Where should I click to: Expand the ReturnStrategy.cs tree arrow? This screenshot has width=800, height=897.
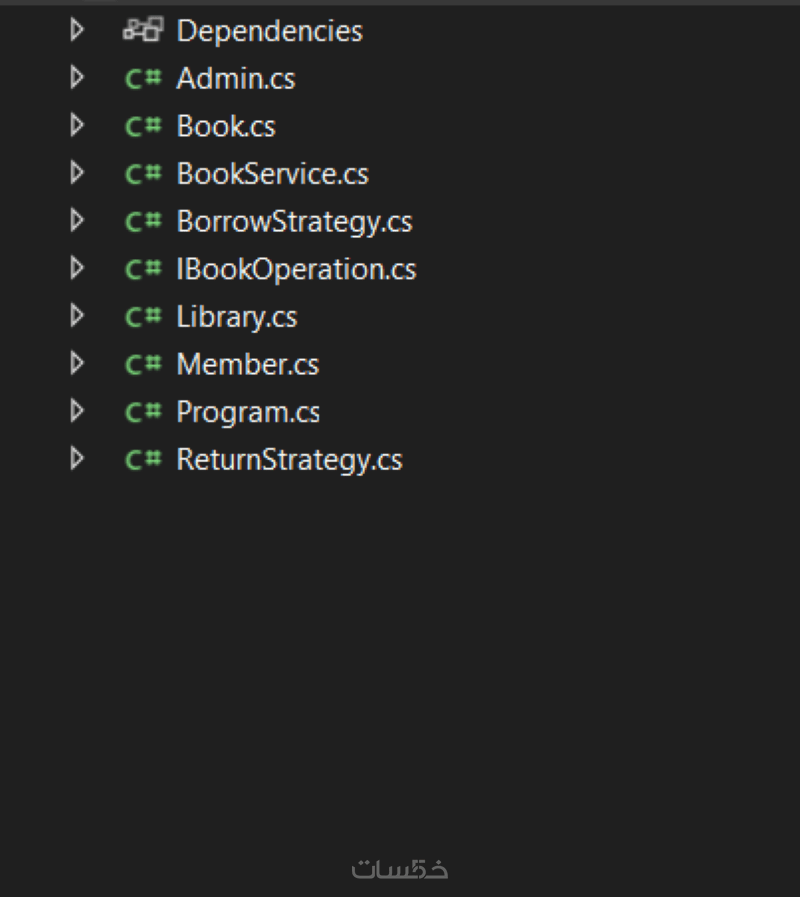pos(77,460)
